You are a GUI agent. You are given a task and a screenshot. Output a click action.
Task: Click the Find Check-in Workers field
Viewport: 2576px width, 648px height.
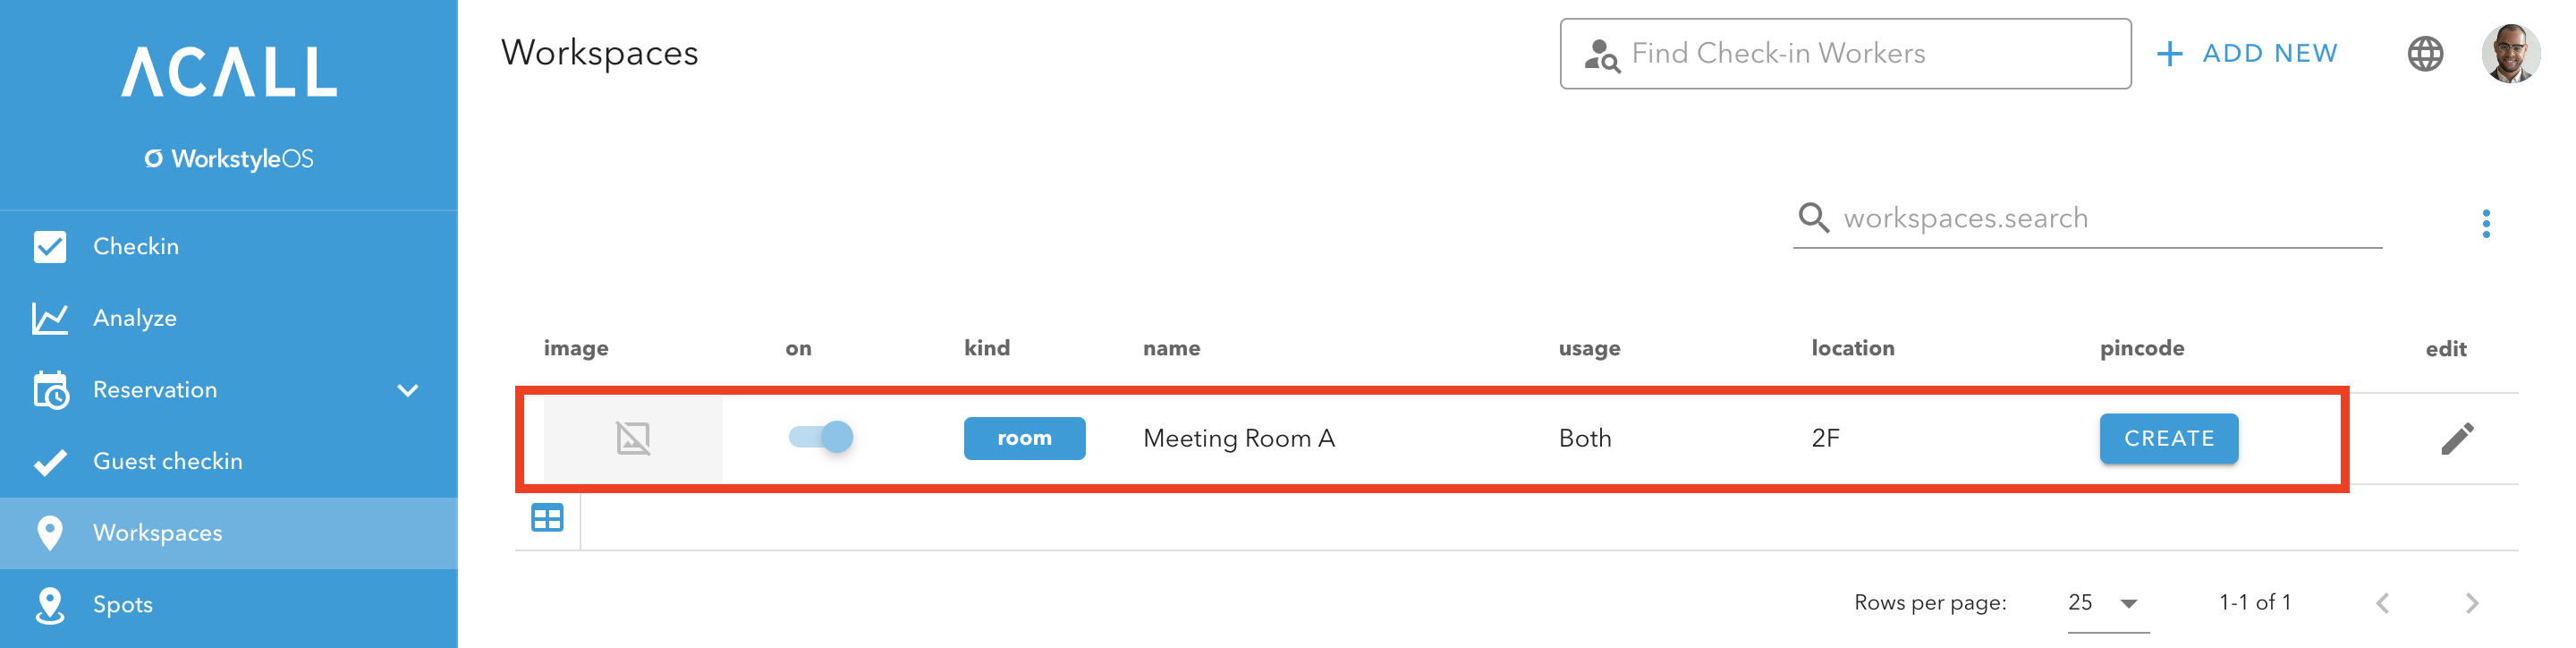click(1844, 53)
